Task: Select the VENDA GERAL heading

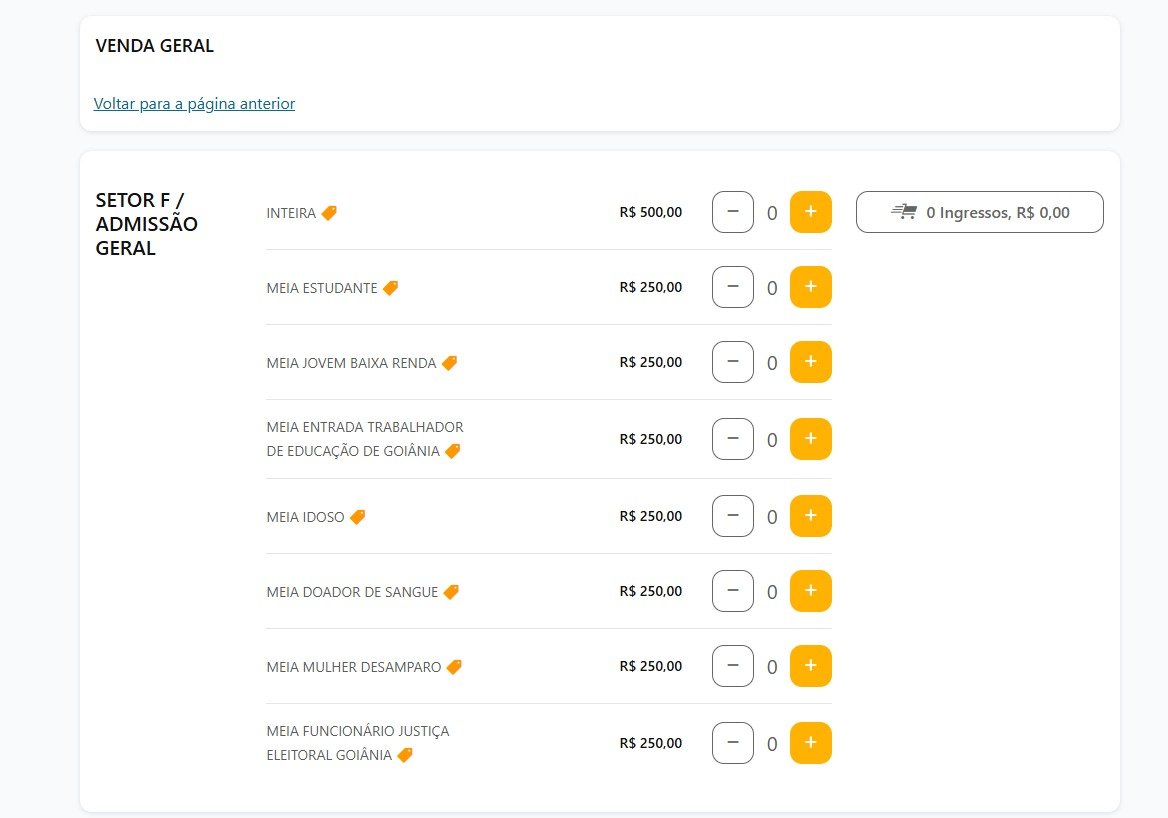Action: (x=155, y=45)
